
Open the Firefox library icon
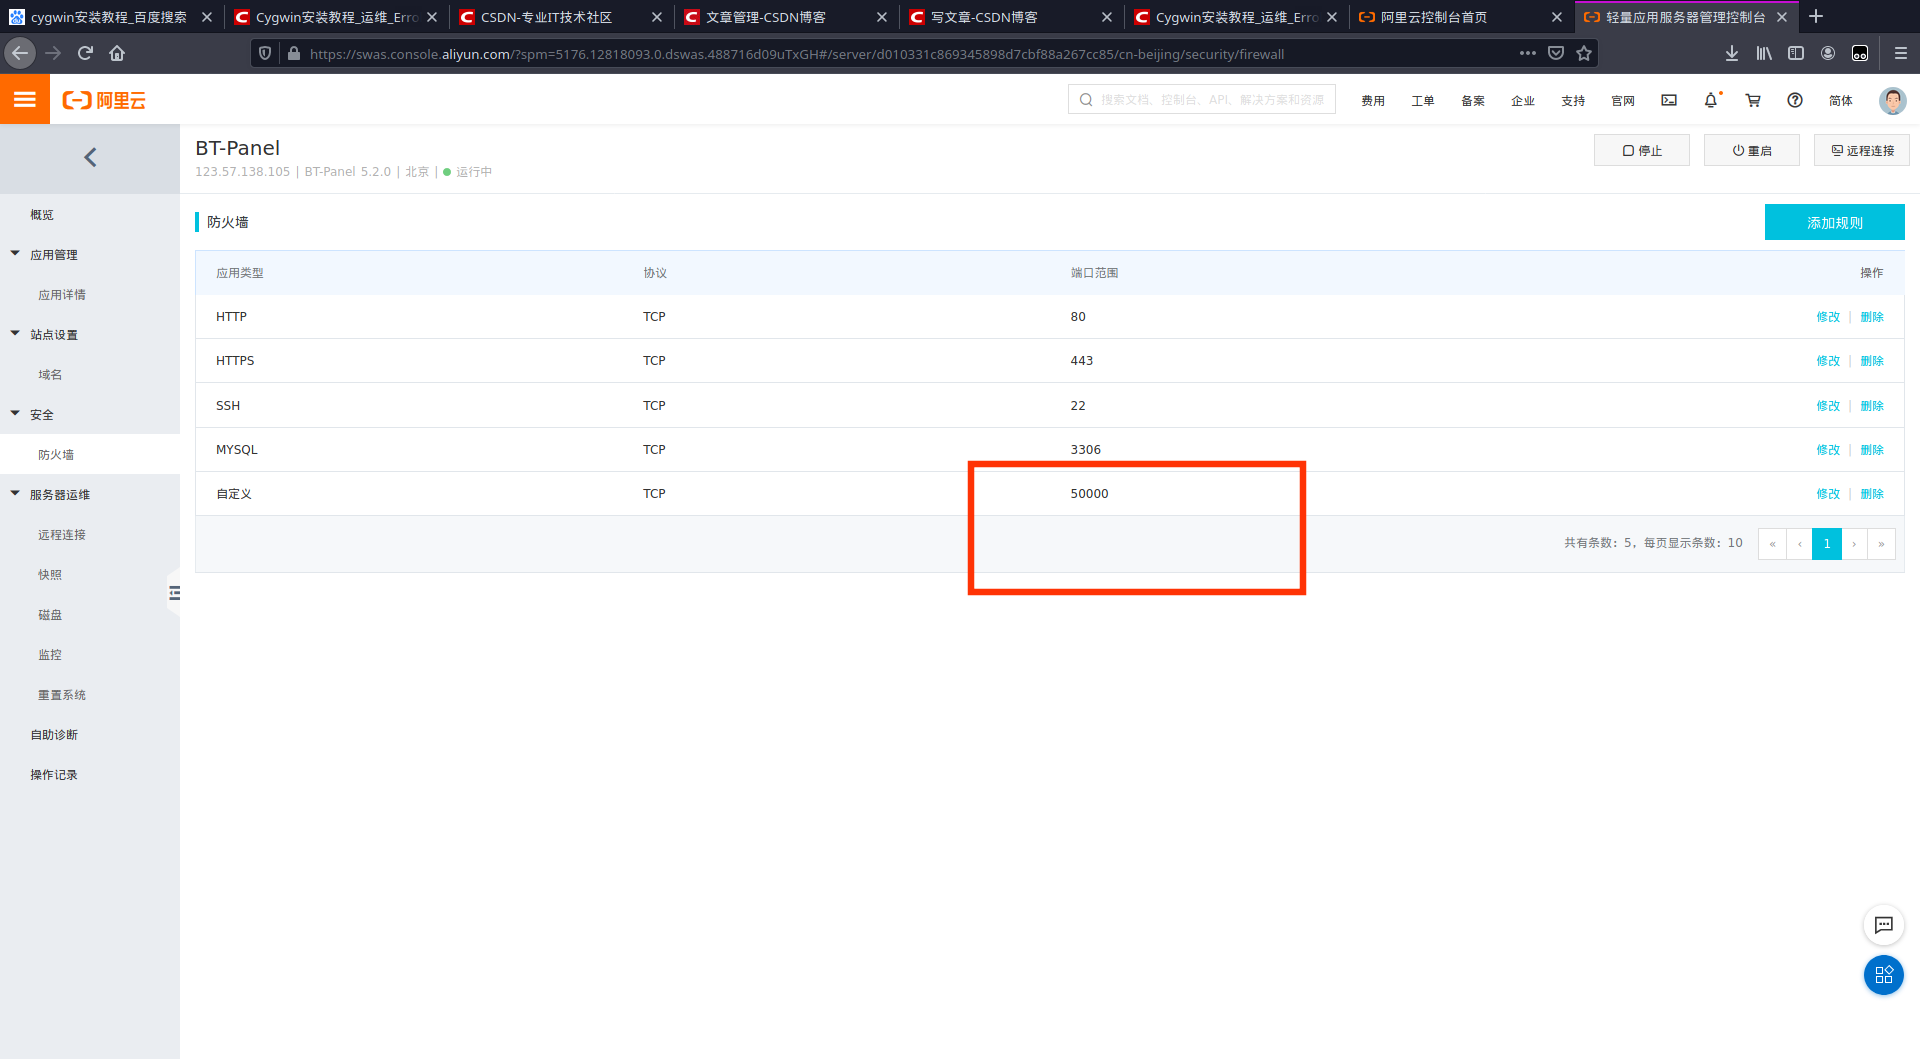1764,53
